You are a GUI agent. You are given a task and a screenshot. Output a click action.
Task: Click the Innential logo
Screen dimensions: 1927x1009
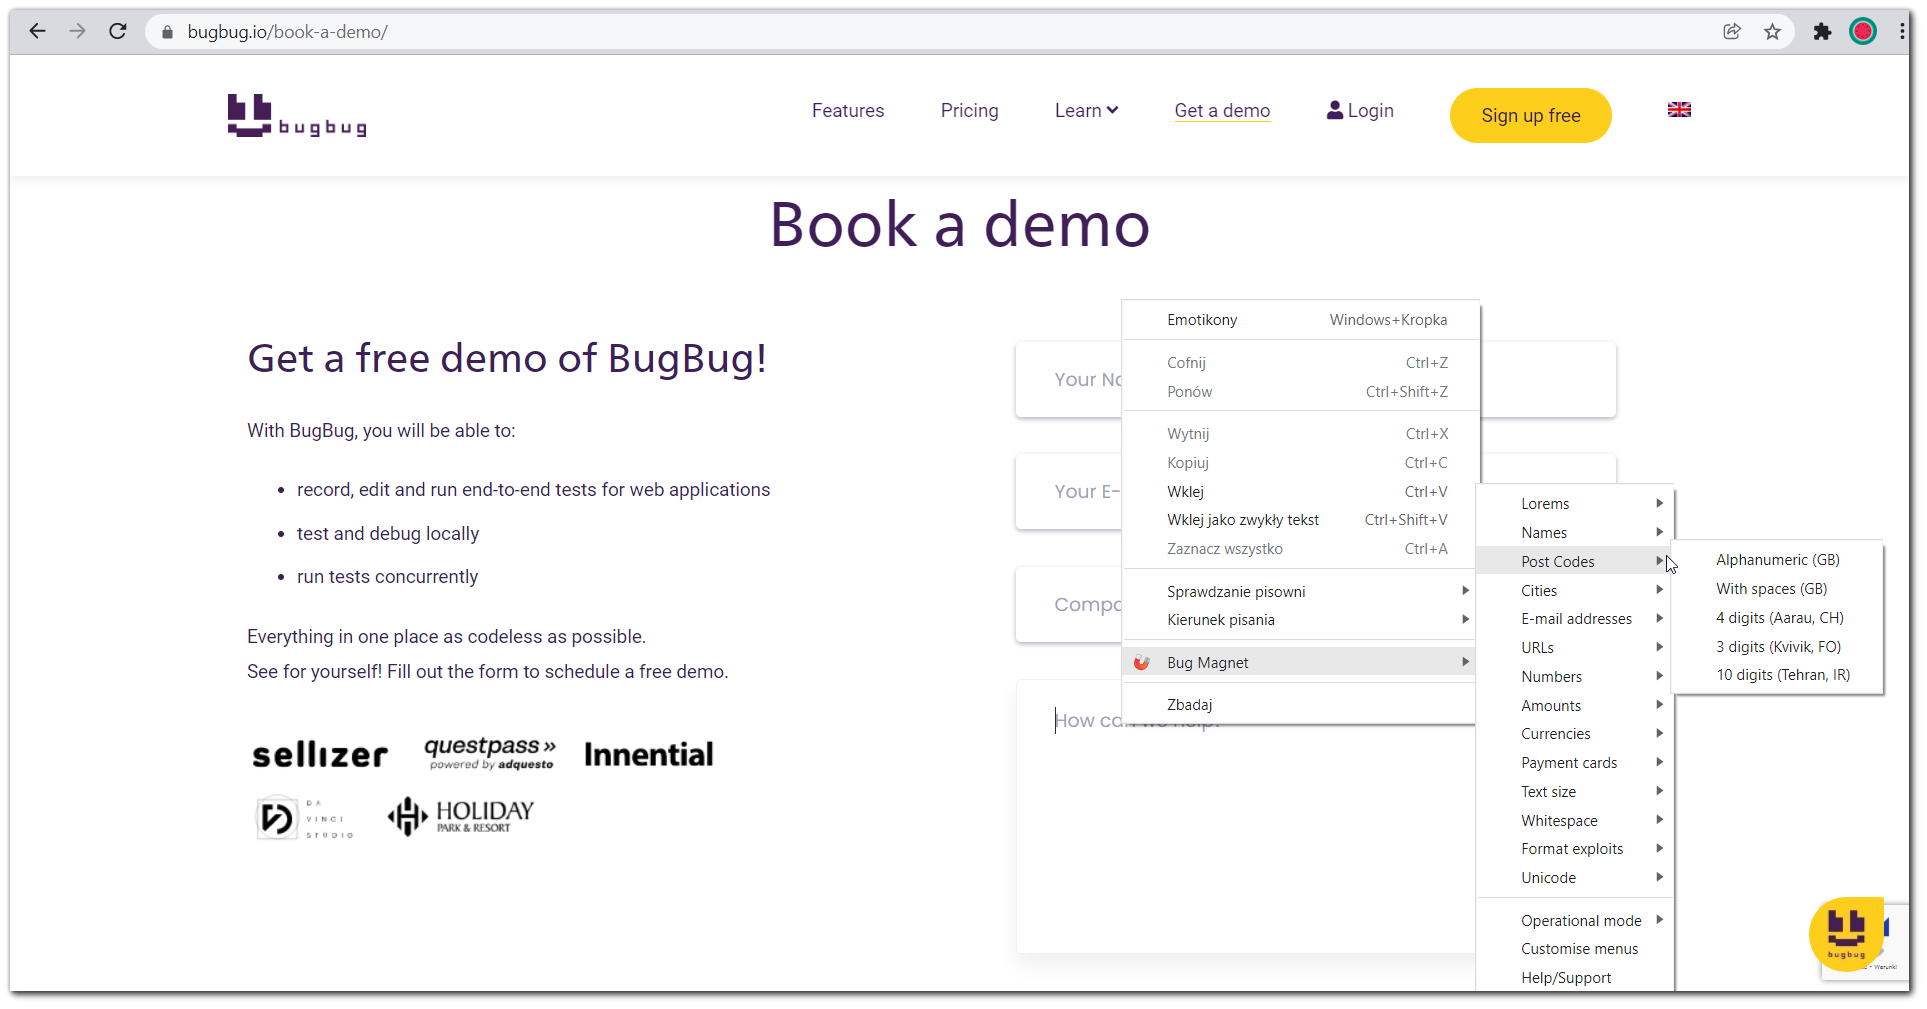[649, 754]
